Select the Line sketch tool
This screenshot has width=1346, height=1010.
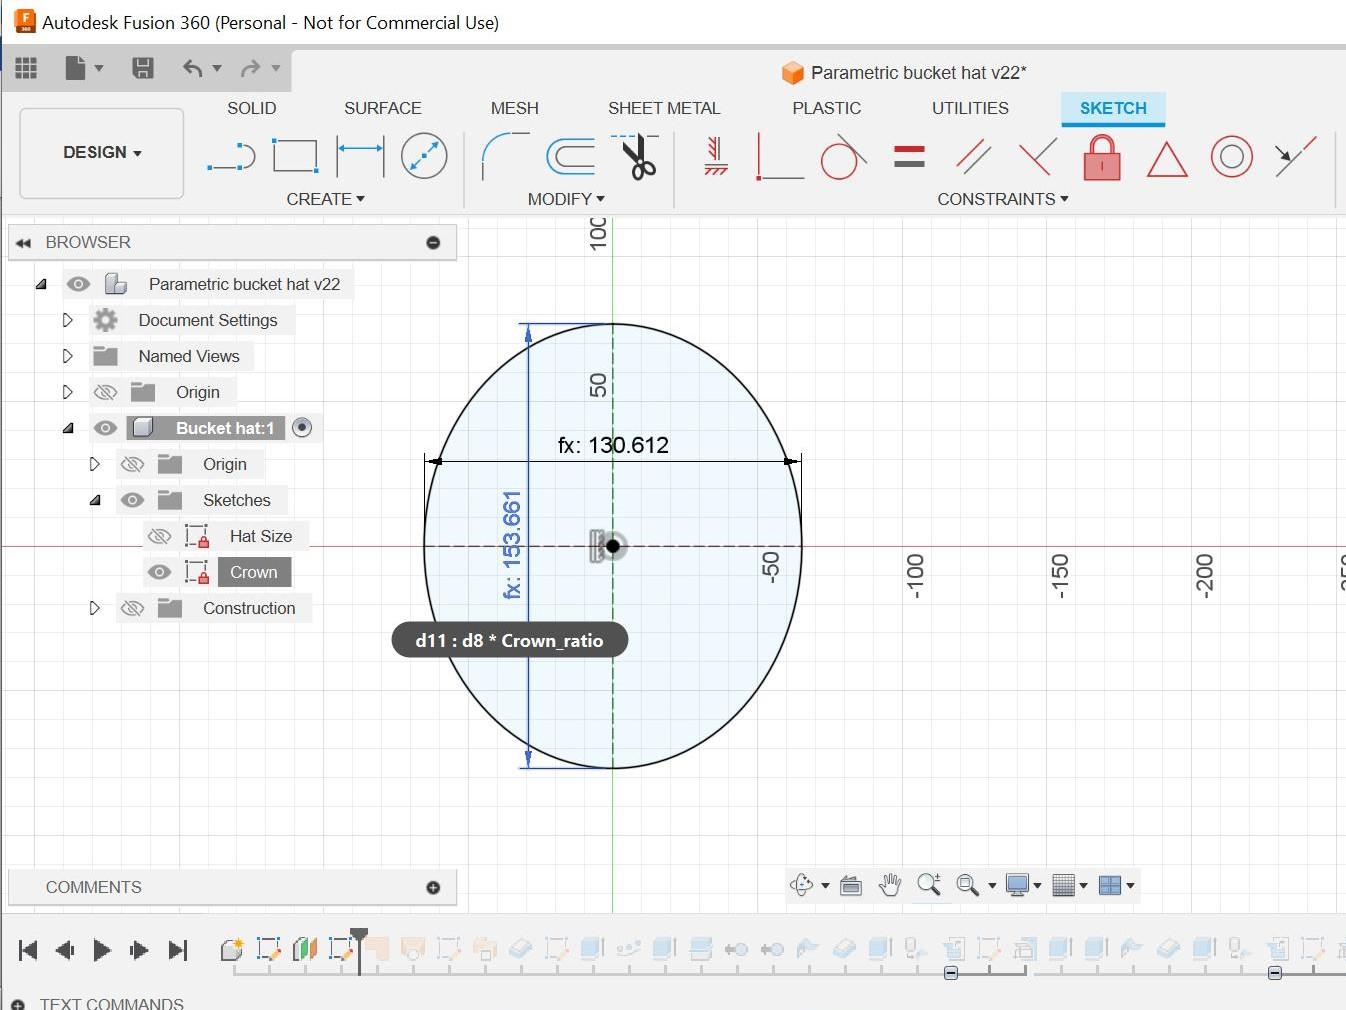(231, 156)
